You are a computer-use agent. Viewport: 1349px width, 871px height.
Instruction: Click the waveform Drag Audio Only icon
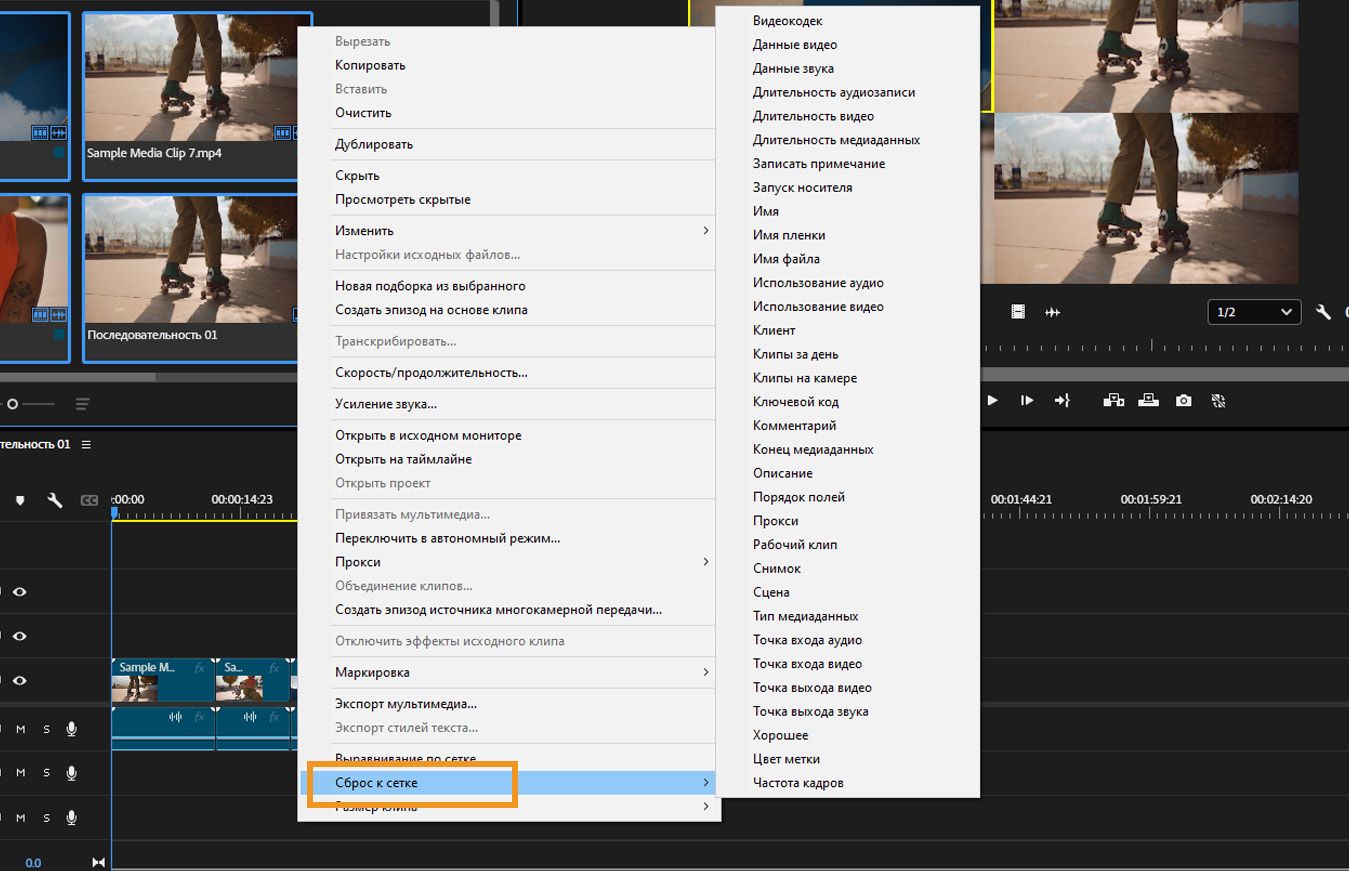1052,312
